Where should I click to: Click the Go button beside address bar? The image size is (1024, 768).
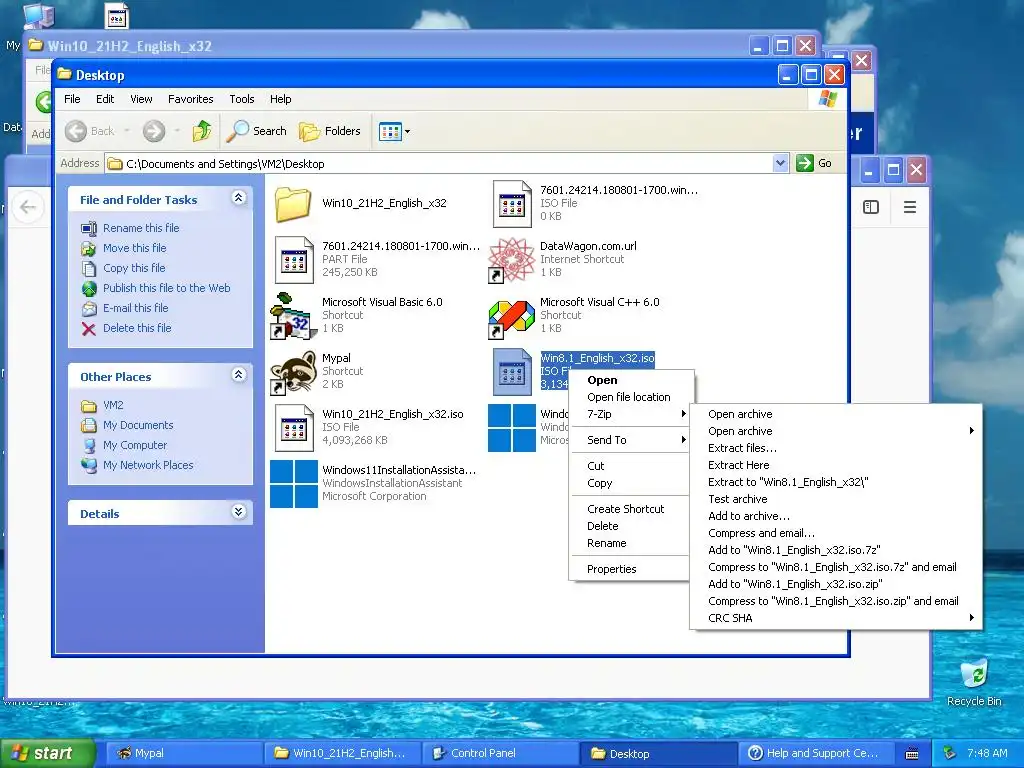[814, 163]
